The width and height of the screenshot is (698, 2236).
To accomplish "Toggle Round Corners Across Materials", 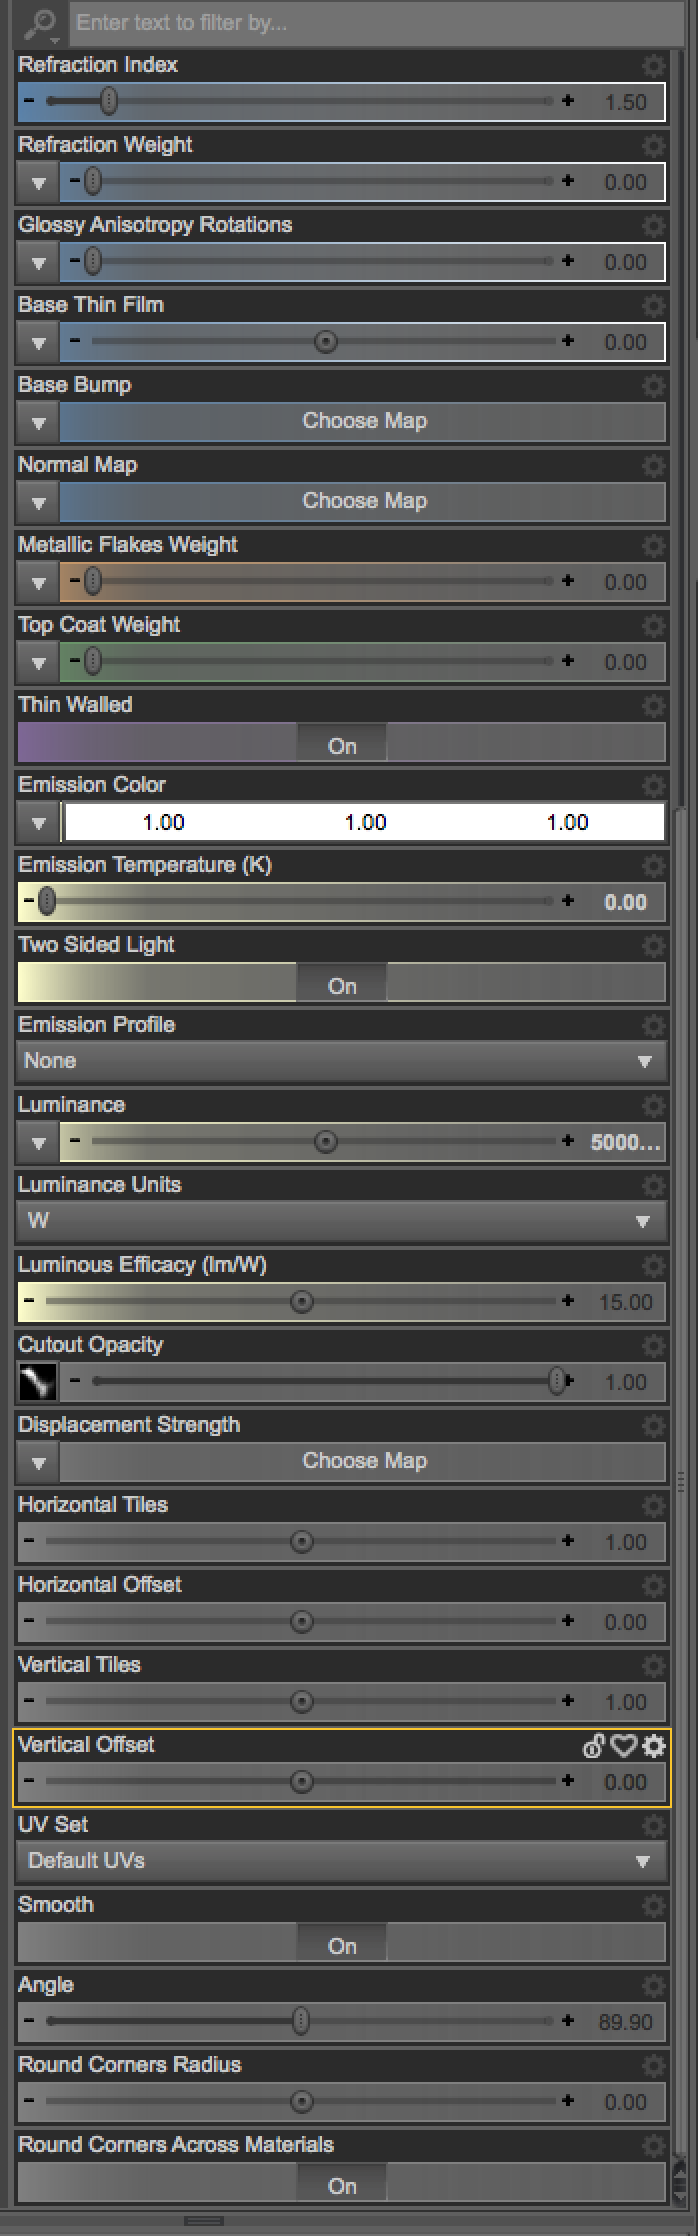I will [342, 2185].
